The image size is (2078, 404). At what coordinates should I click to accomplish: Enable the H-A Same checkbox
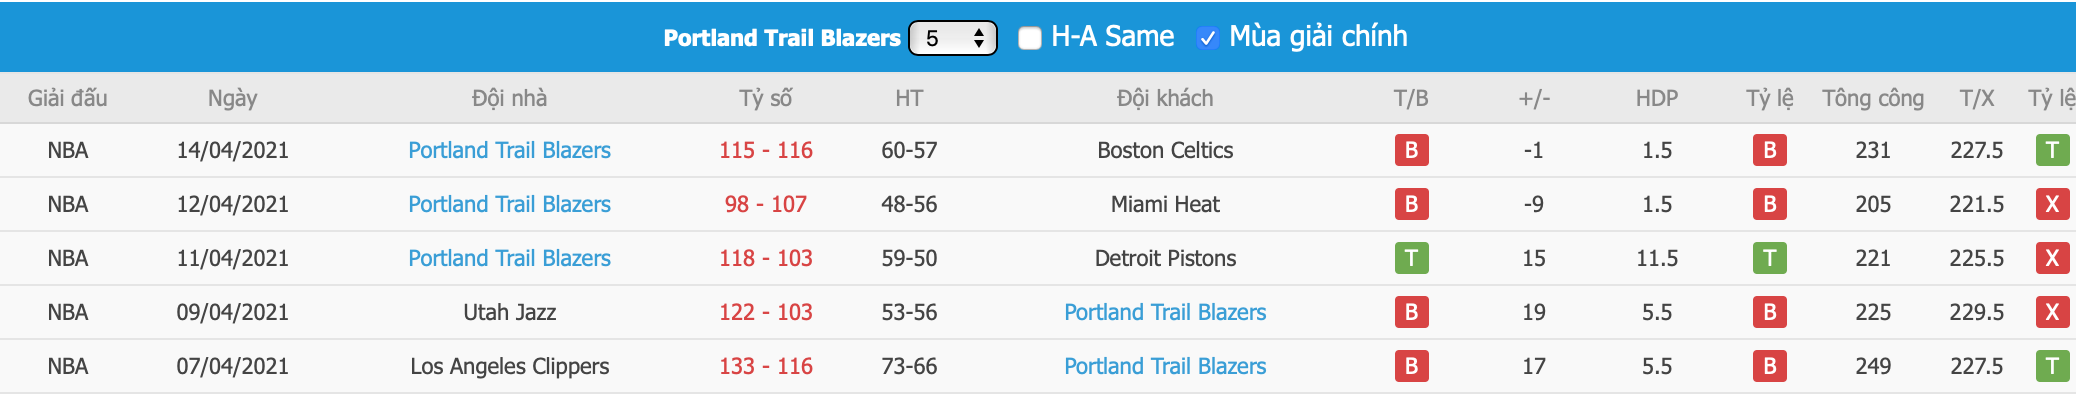pos(1030,38)
